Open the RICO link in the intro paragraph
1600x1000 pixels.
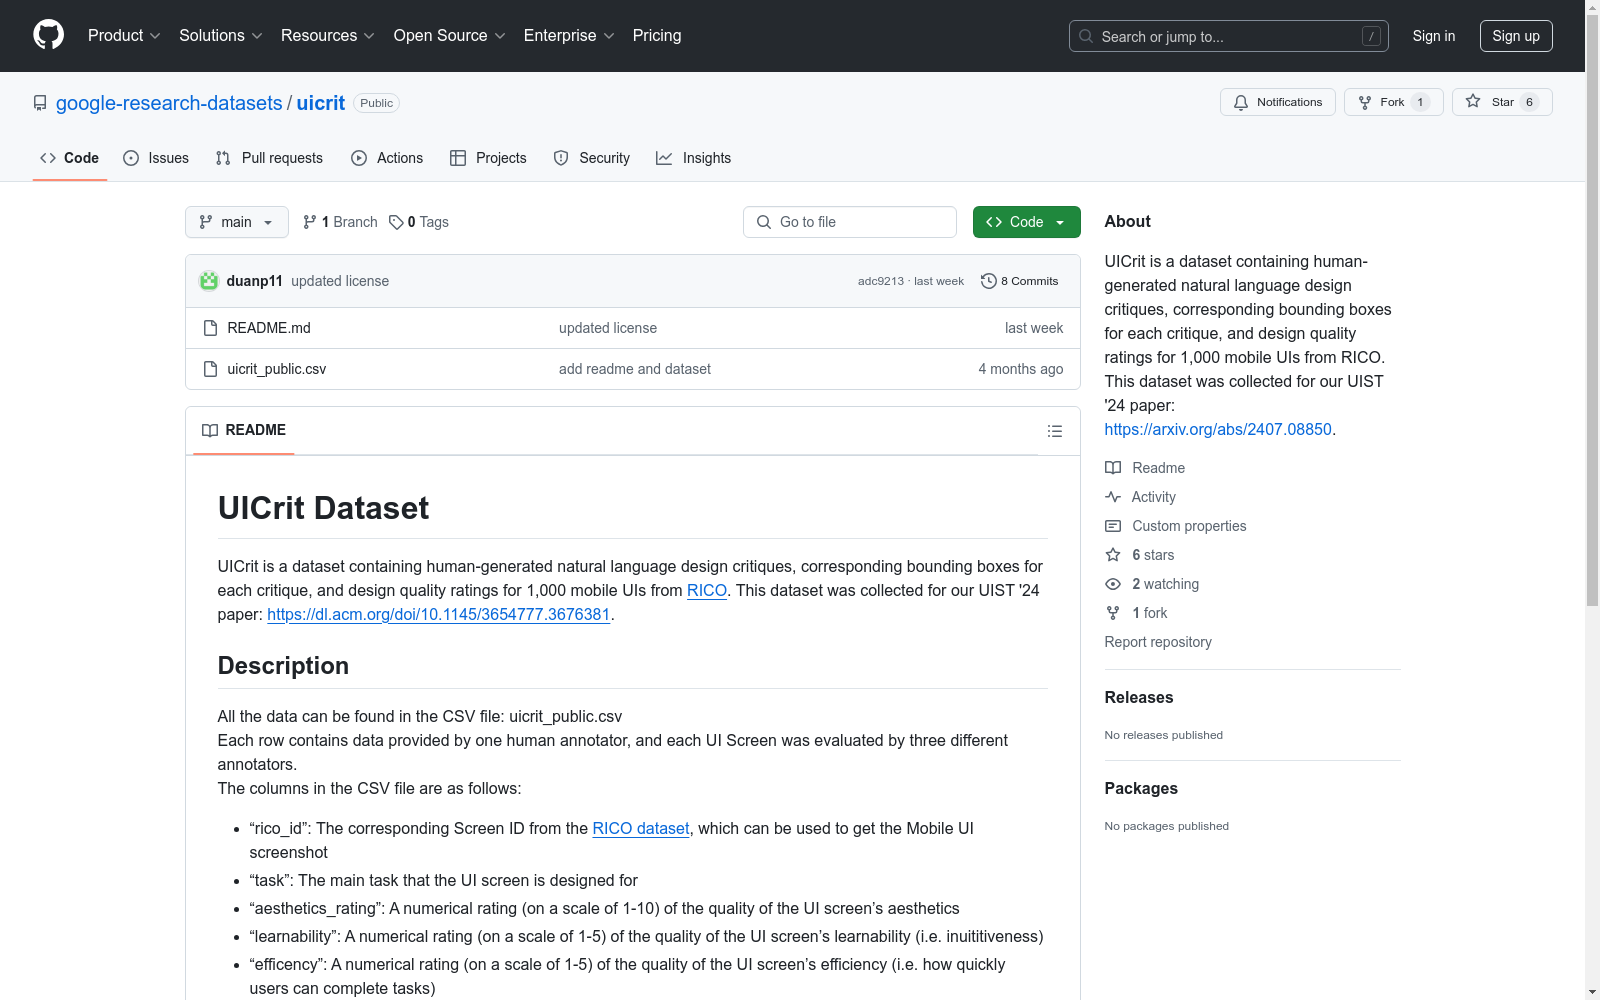pyautogui.click(x=707, y=590)
